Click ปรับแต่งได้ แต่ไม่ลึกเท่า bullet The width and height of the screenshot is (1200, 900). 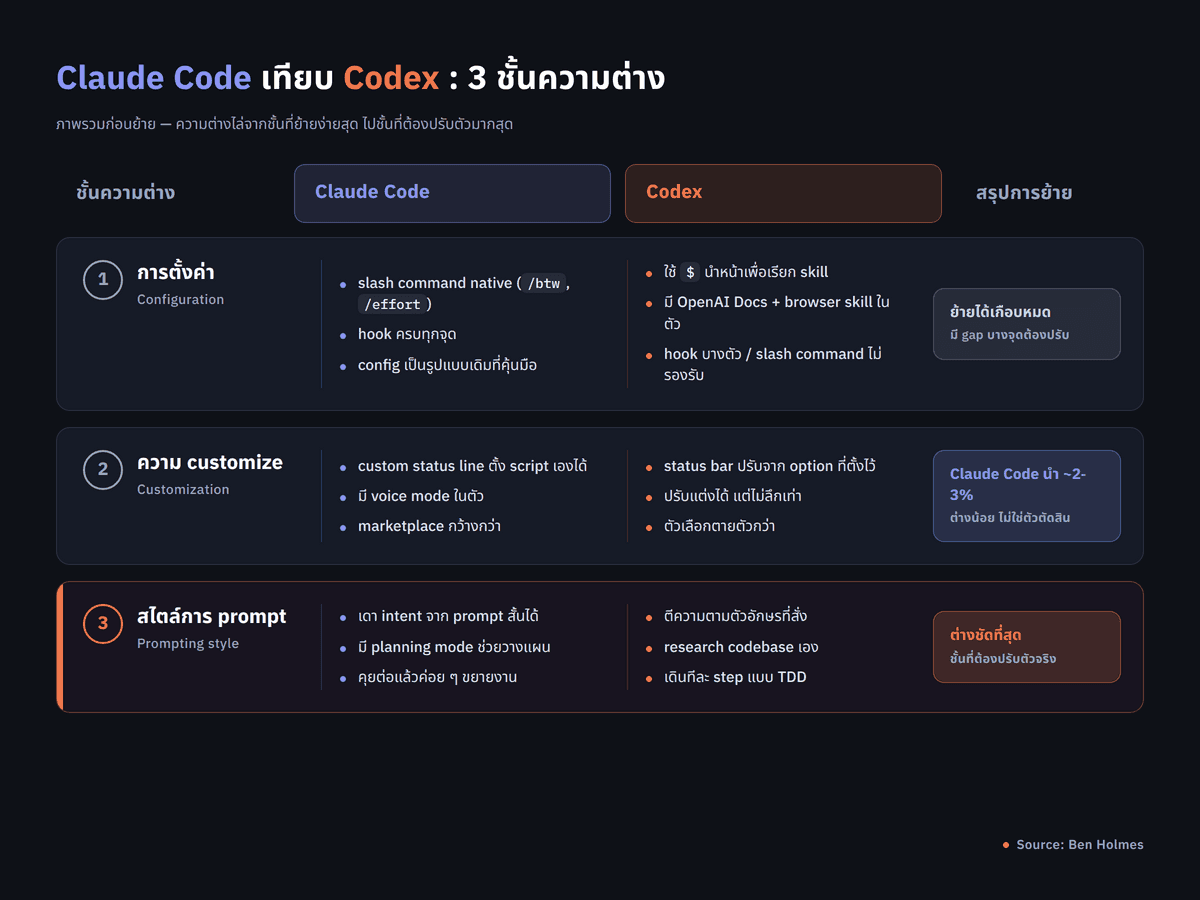pyautogui.click(x=733, y=496)
